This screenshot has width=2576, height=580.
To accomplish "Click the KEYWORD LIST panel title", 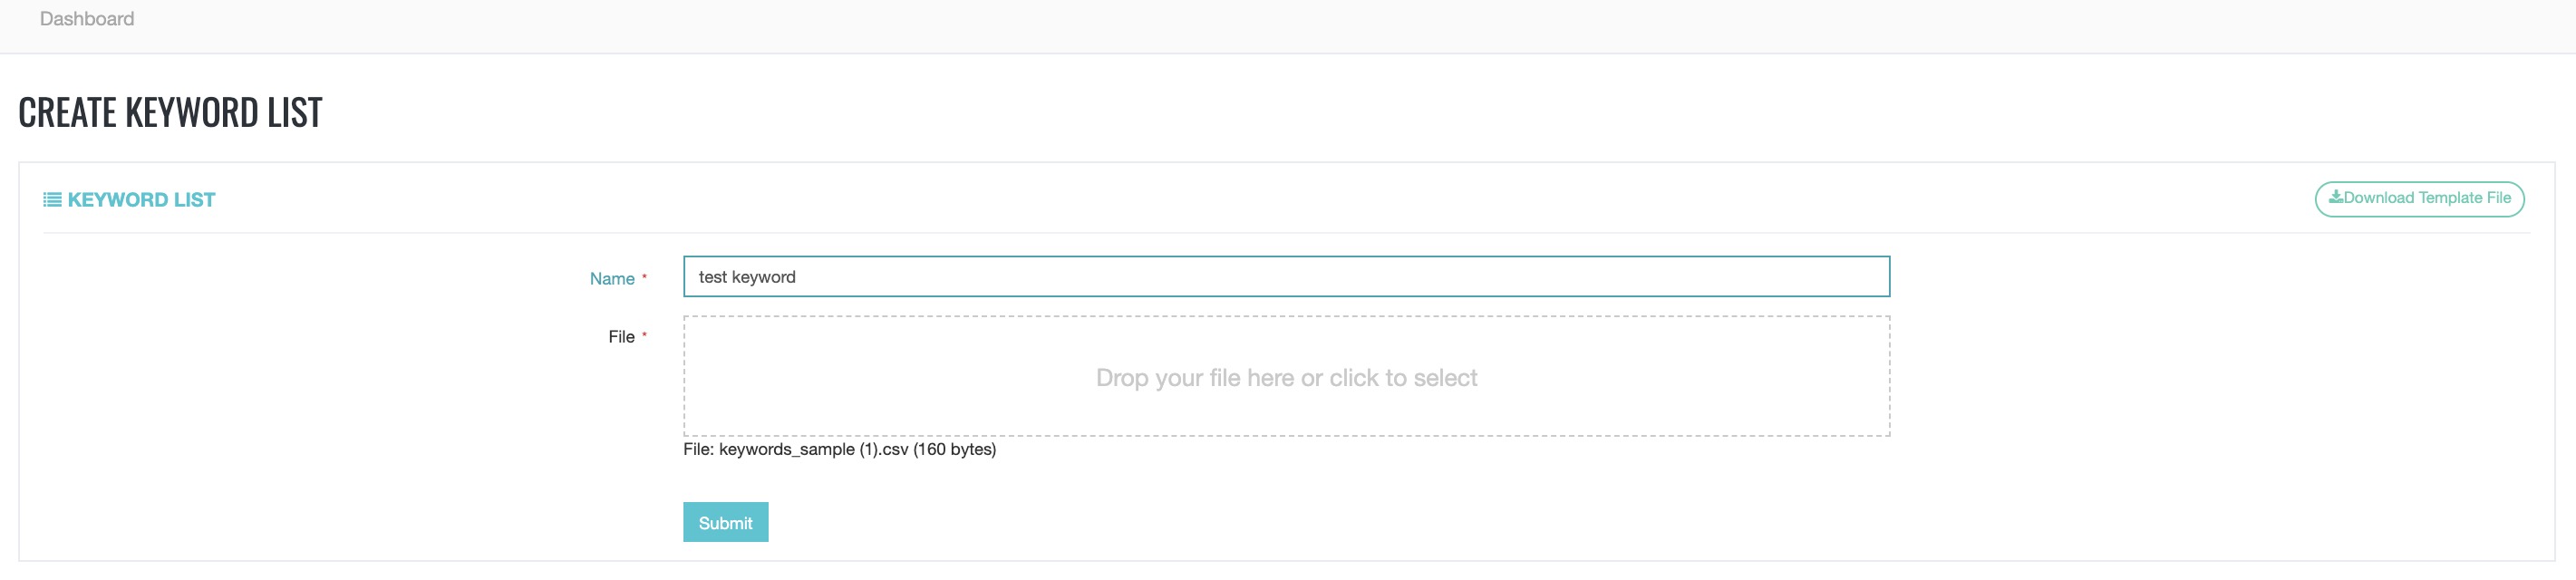I will [141, 200].
